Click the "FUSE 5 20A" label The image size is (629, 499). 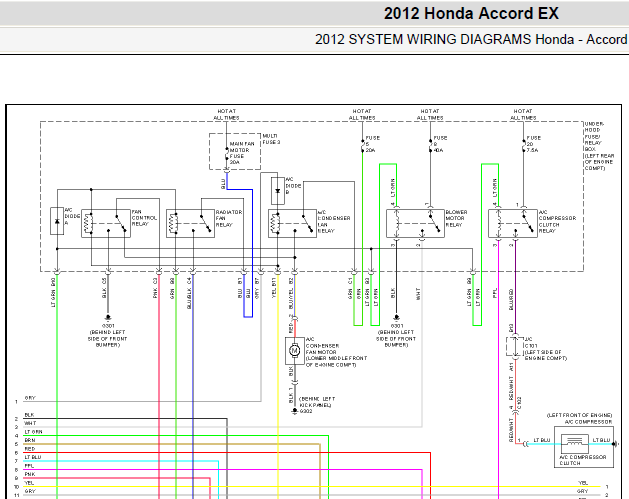click(372, 144)
